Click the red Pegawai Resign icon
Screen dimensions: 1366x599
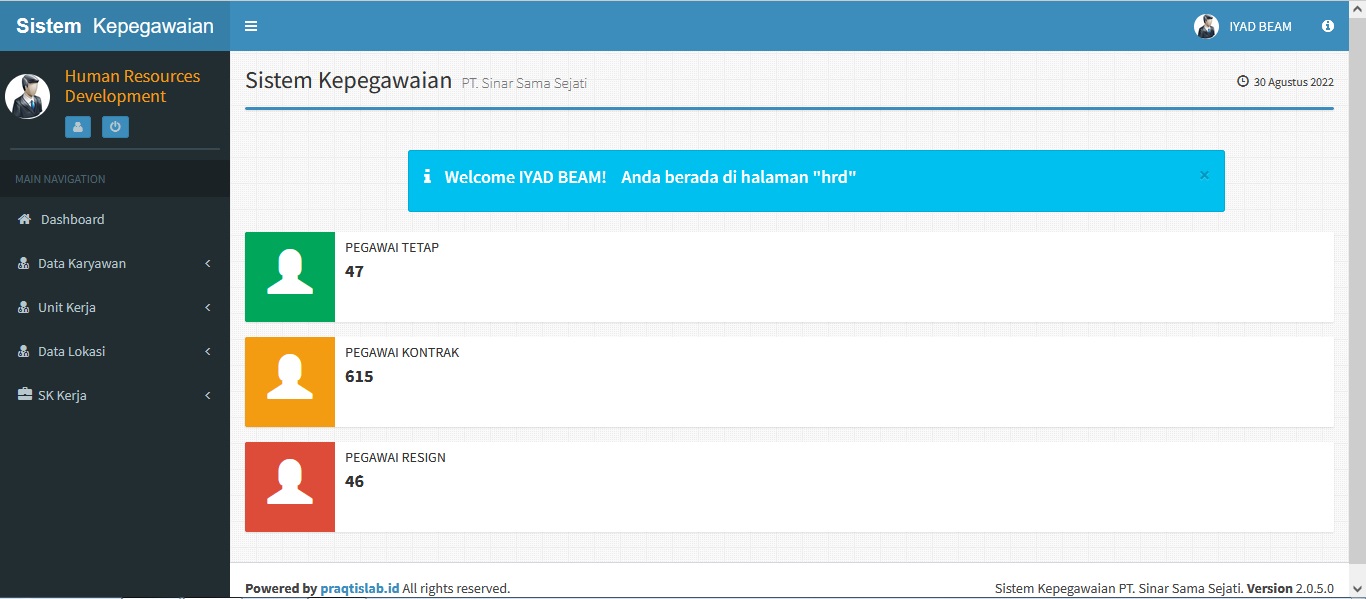(x=290, y=487)
